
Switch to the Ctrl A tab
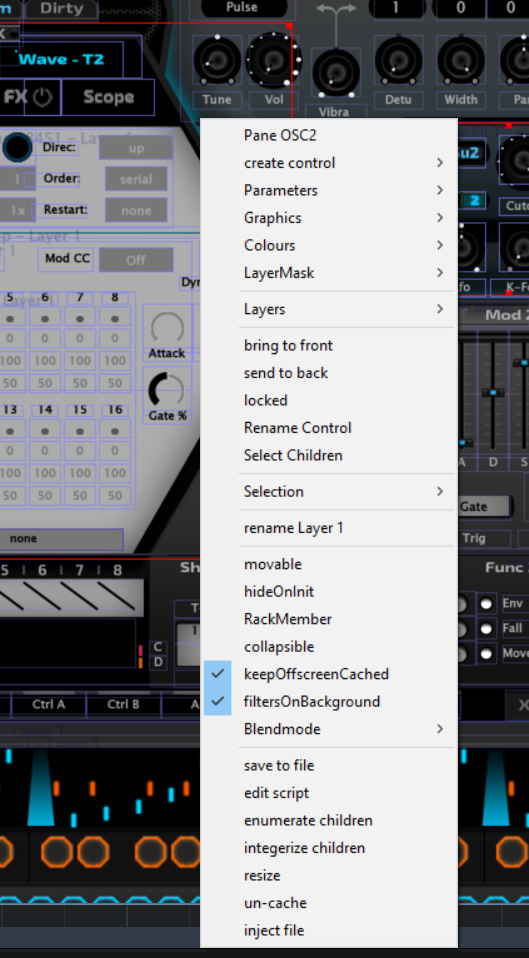48,704
